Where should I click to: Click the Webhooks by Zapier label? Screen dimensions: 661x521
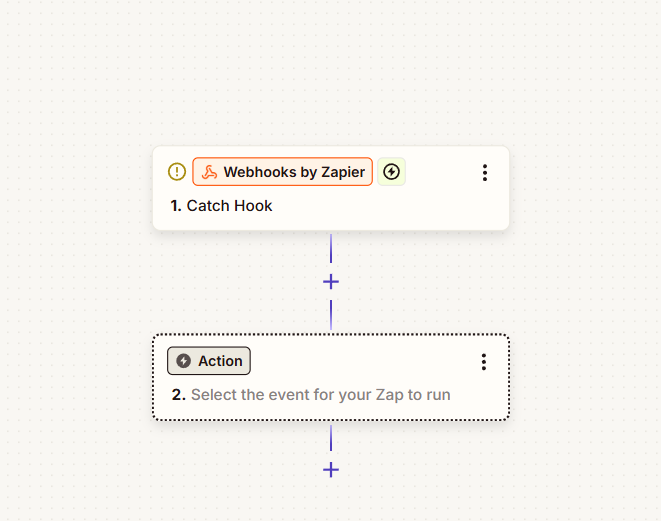pos(295,172)
